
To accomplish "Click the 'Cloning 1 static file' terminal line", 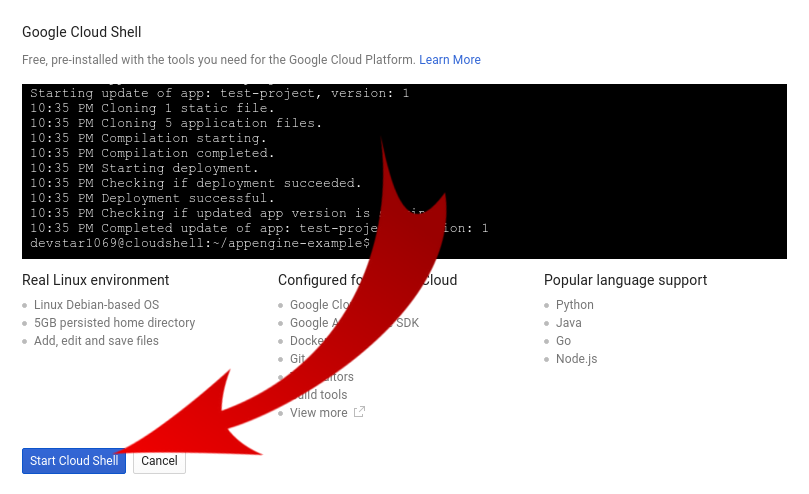I will (152, 108).
